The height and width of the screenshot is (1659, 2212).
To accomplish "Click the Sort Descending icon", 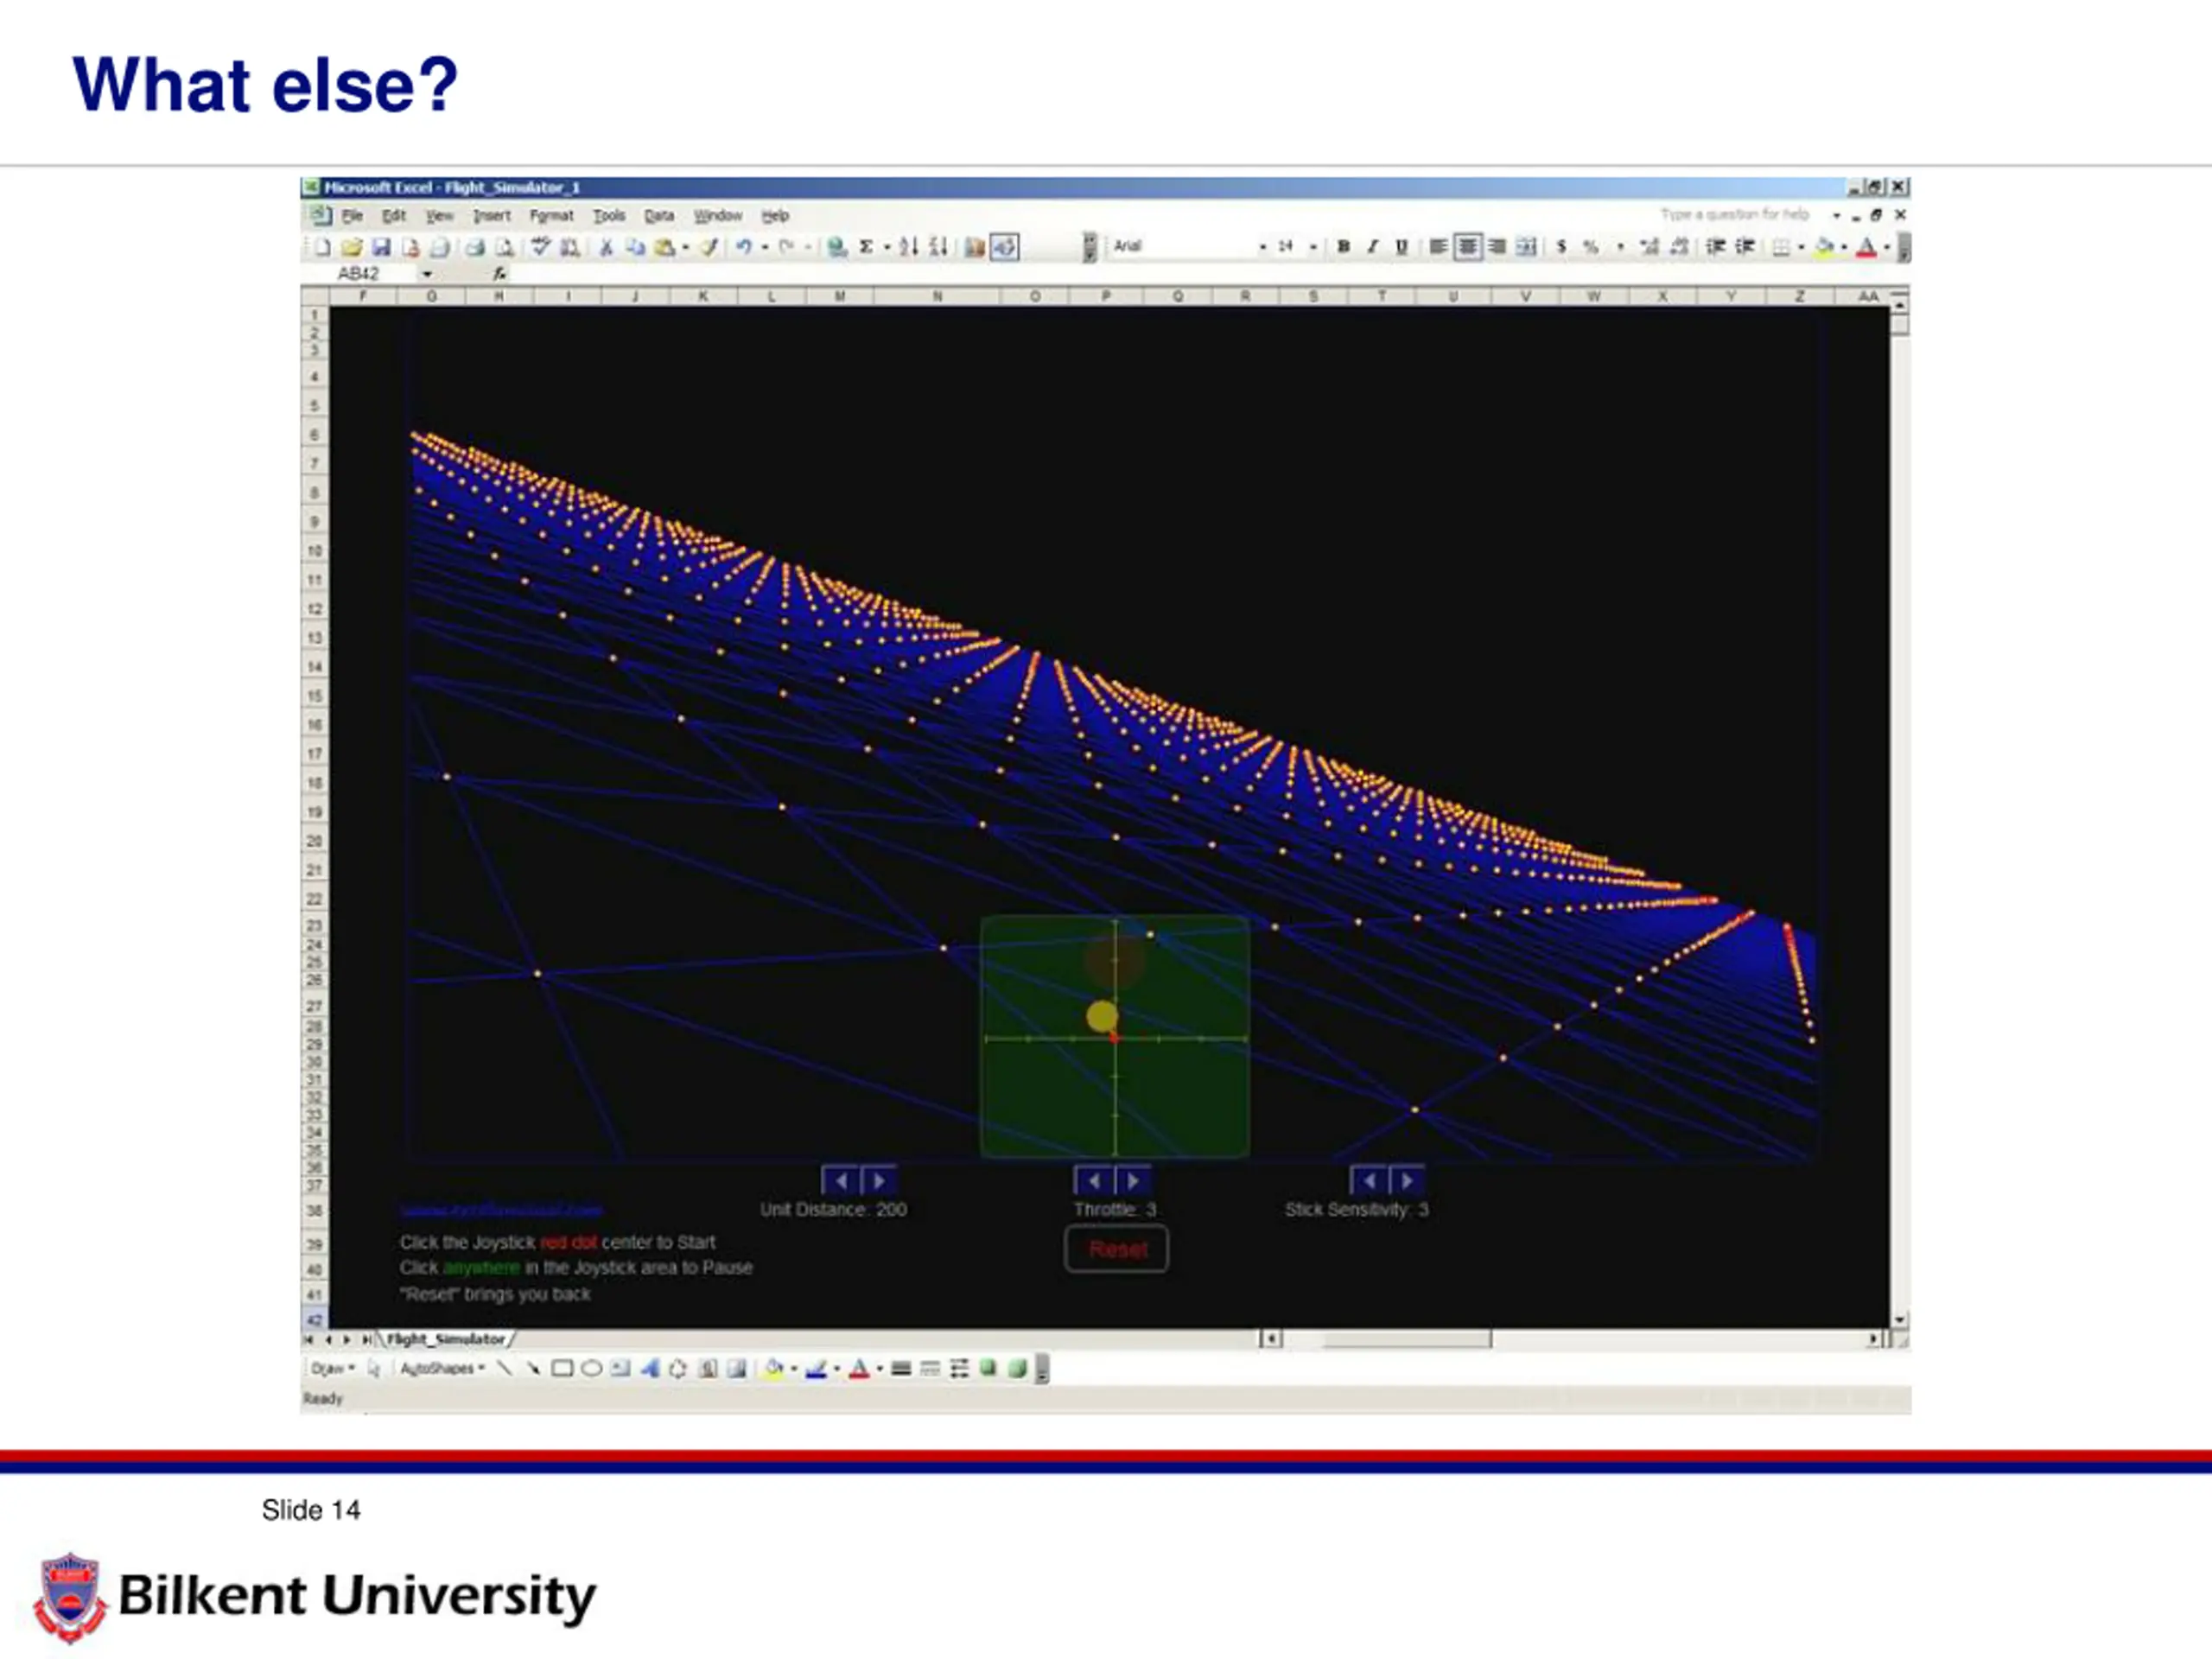I will click(937, 247).
